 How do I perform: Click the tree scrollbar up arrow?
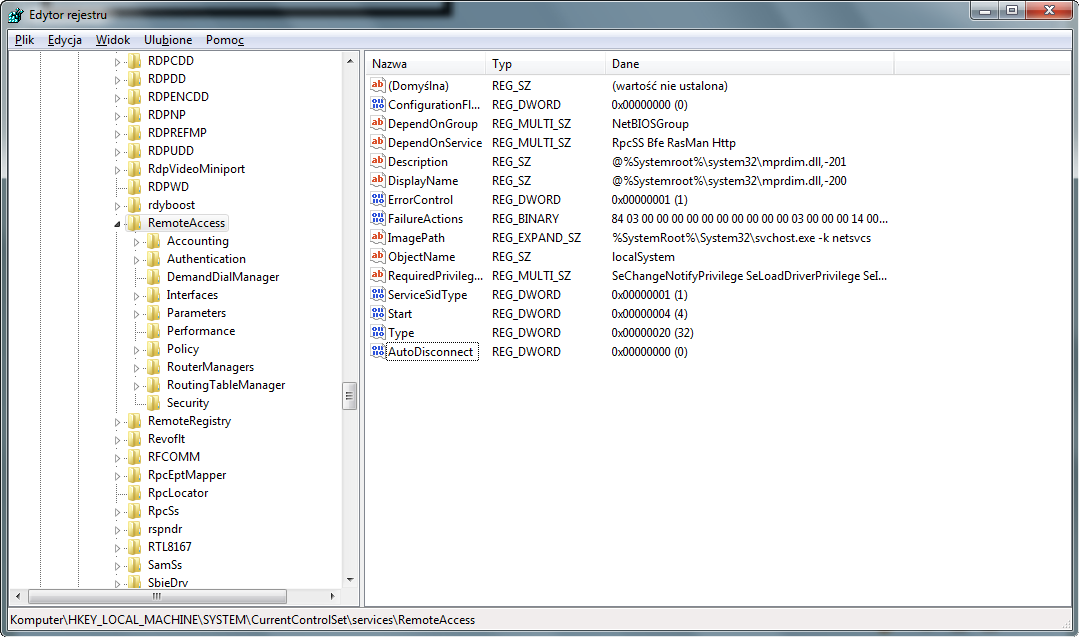350,61
